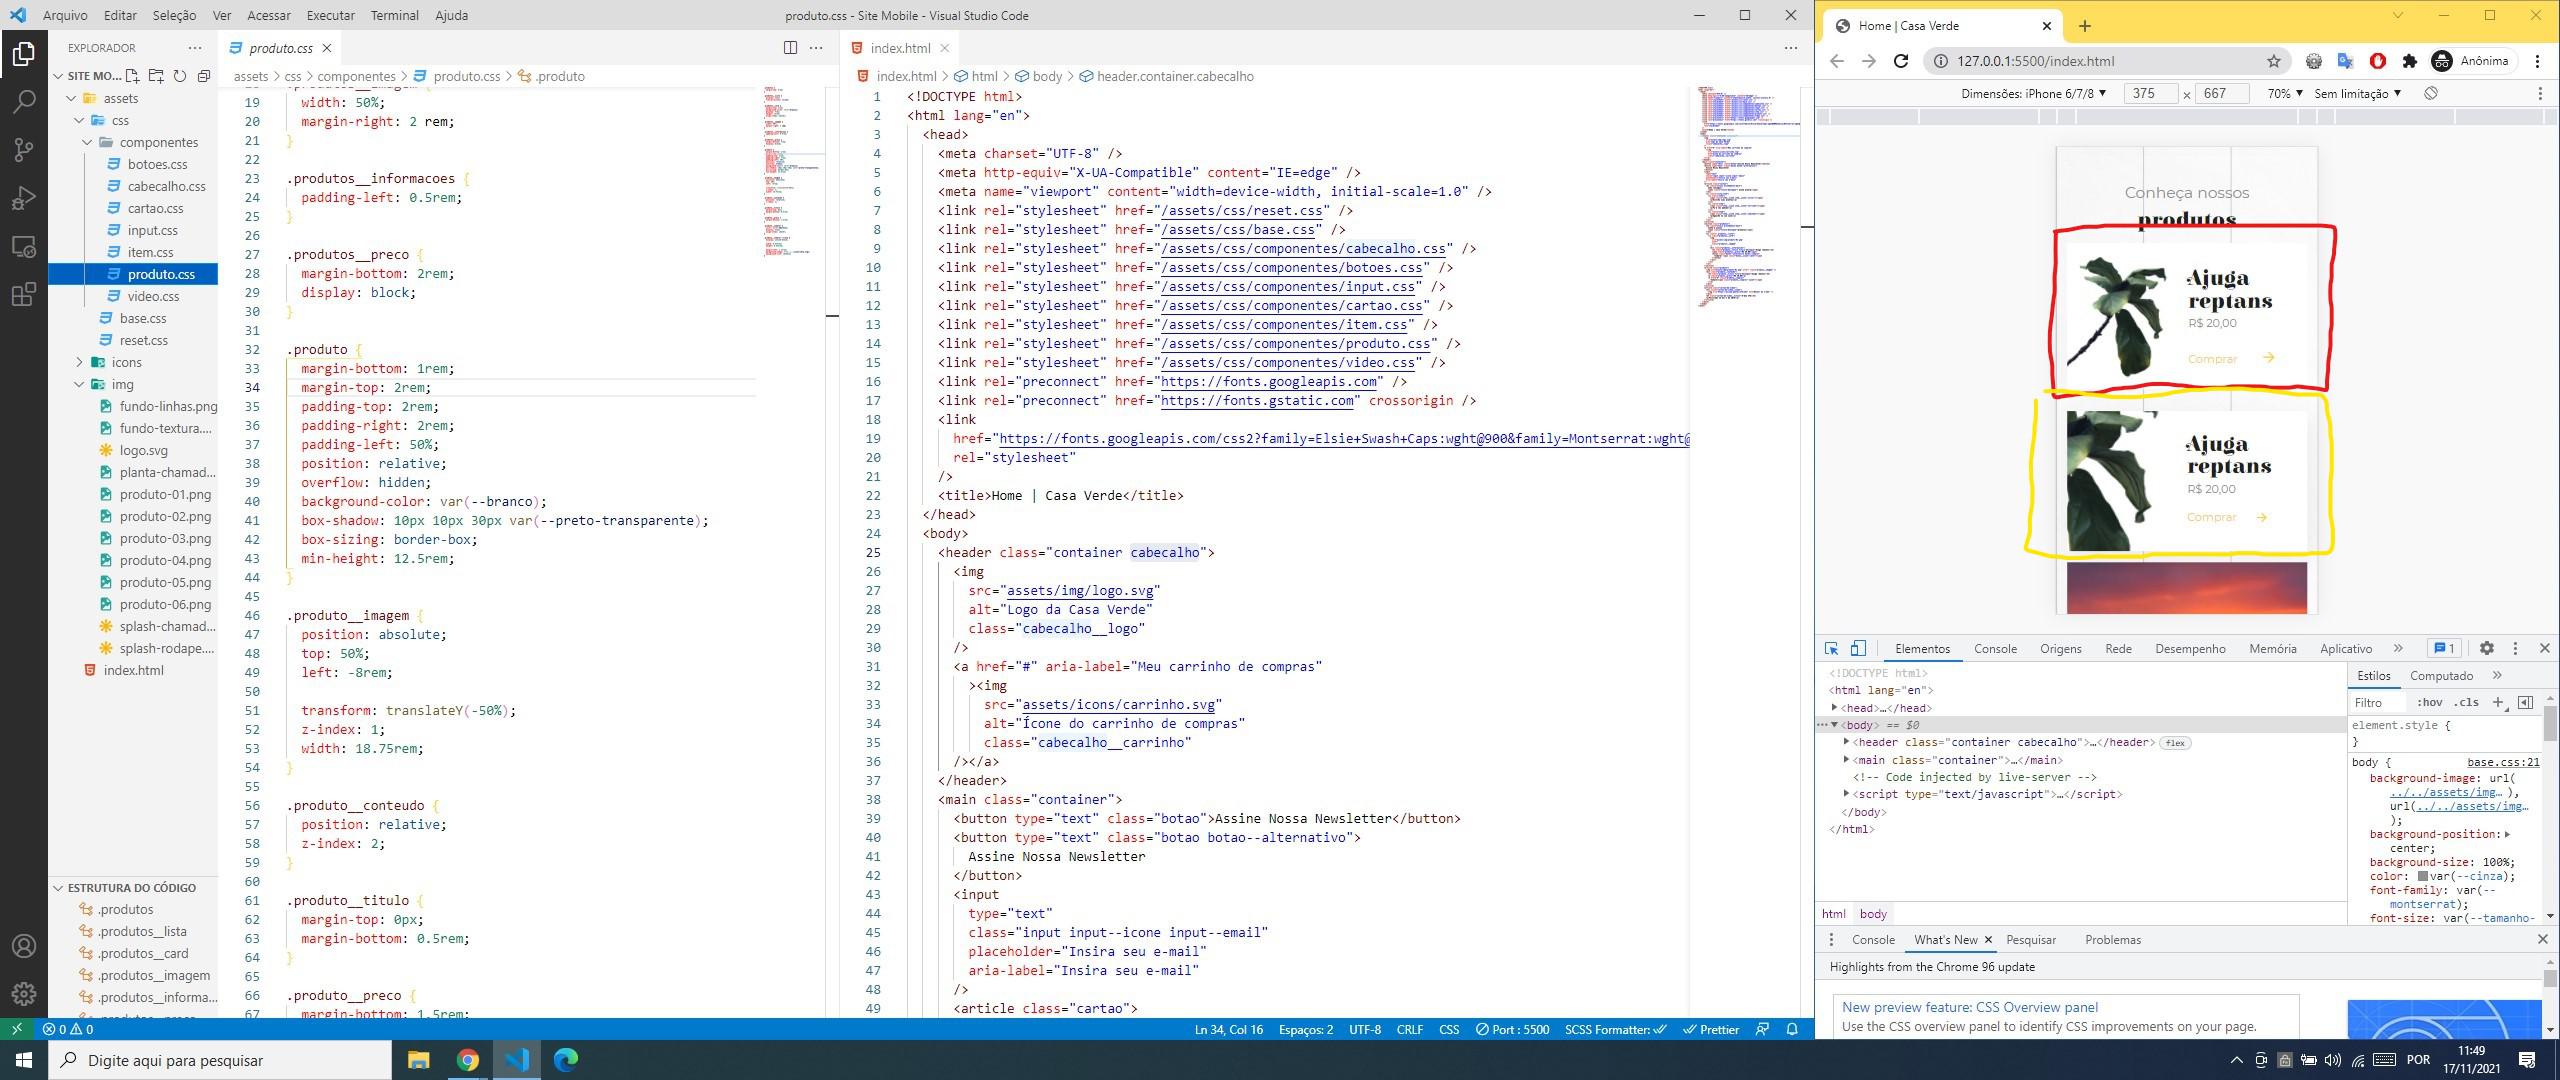Open Run and Debug view
2560x1080 pixels.
coord(24,198)
